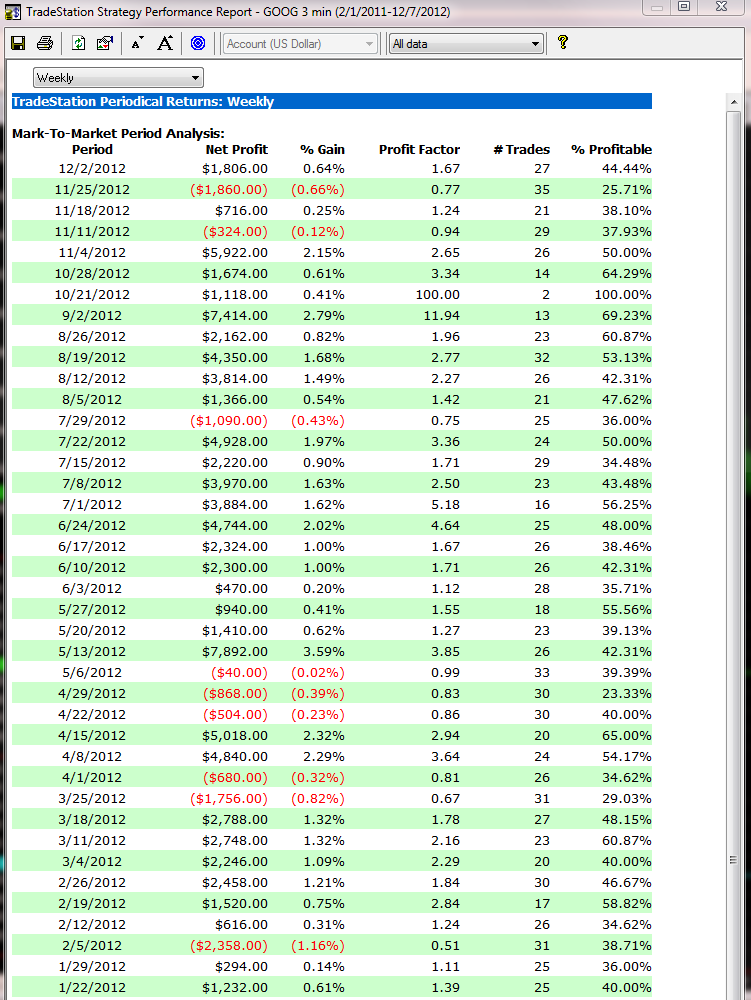Click the decrease font size icon
Screen dimensions: 751x1000
pos(137,43)
